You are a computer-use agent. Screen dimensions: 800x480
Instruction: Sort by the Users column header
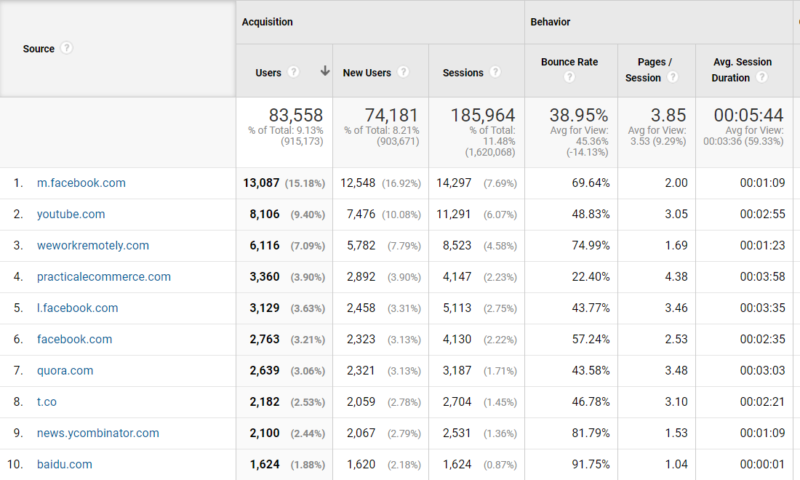[x=268, y=73]
